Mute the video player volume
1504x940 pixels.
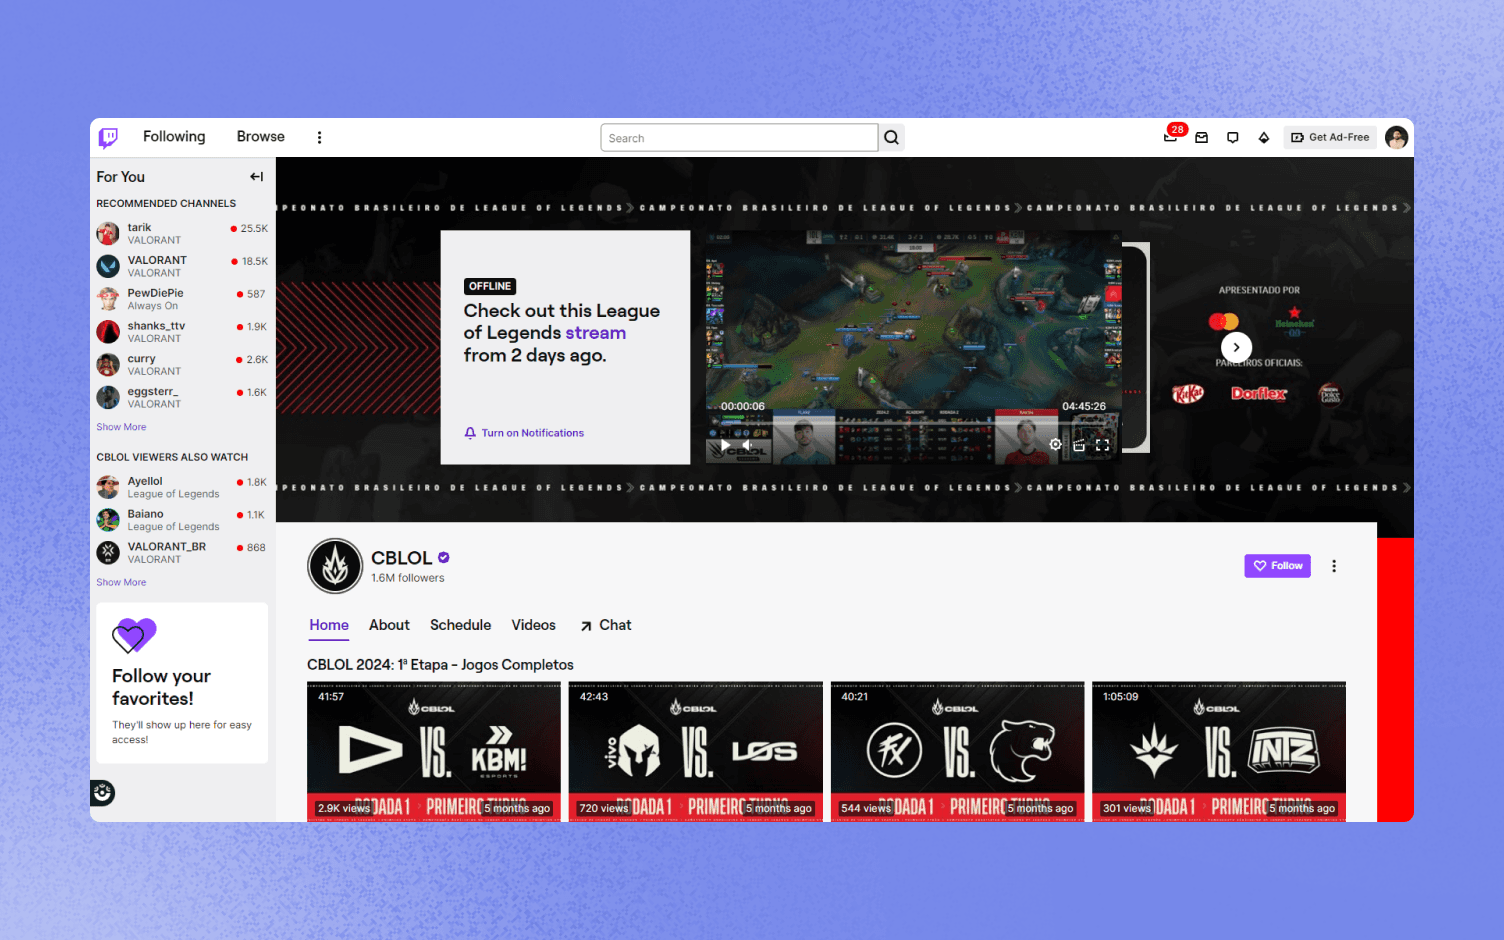(748, 445)
